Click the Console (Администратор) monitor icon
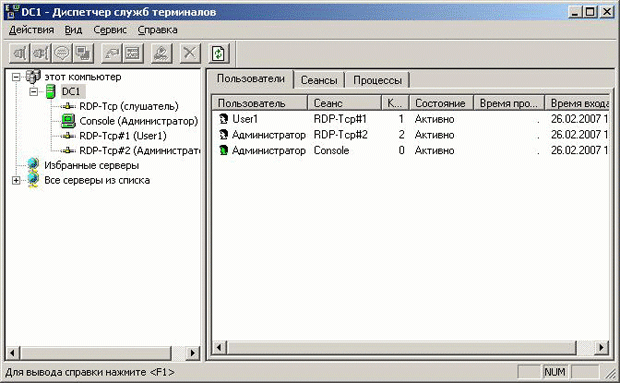The image size is (620, 383). 68,121
